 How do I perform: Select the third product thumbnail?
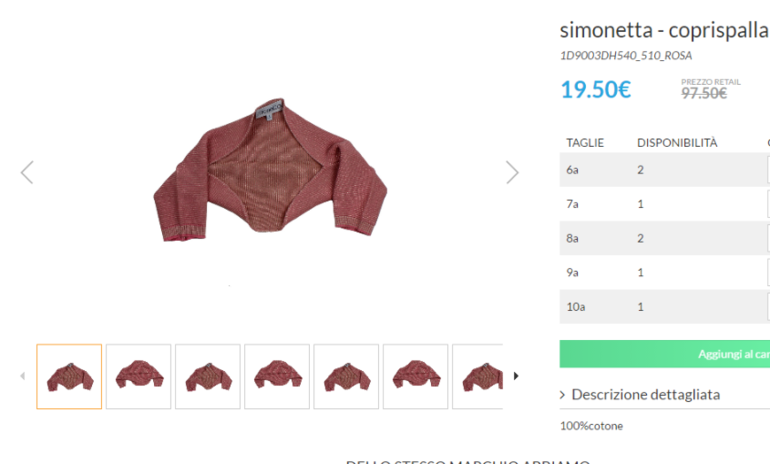point(207,376)
